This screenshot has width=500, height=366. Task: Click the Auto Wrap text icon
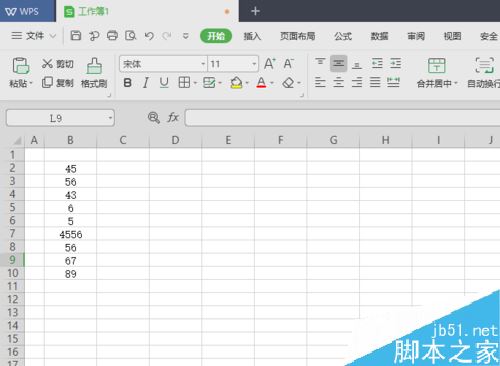[x=484, y=66]
